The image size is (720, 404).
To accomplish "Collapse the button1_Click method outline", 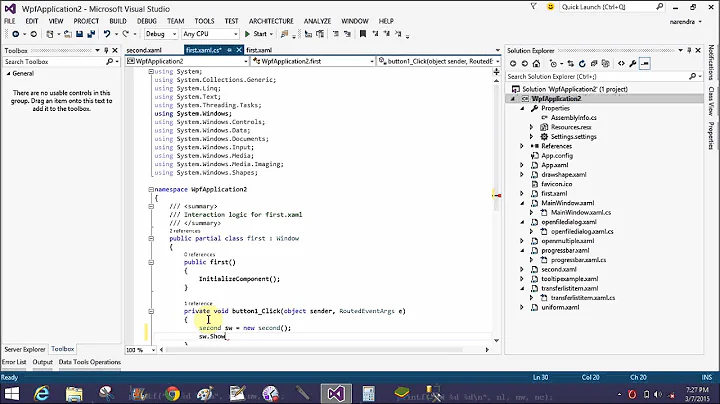I will pyautogui.click(x=151, y=311).
